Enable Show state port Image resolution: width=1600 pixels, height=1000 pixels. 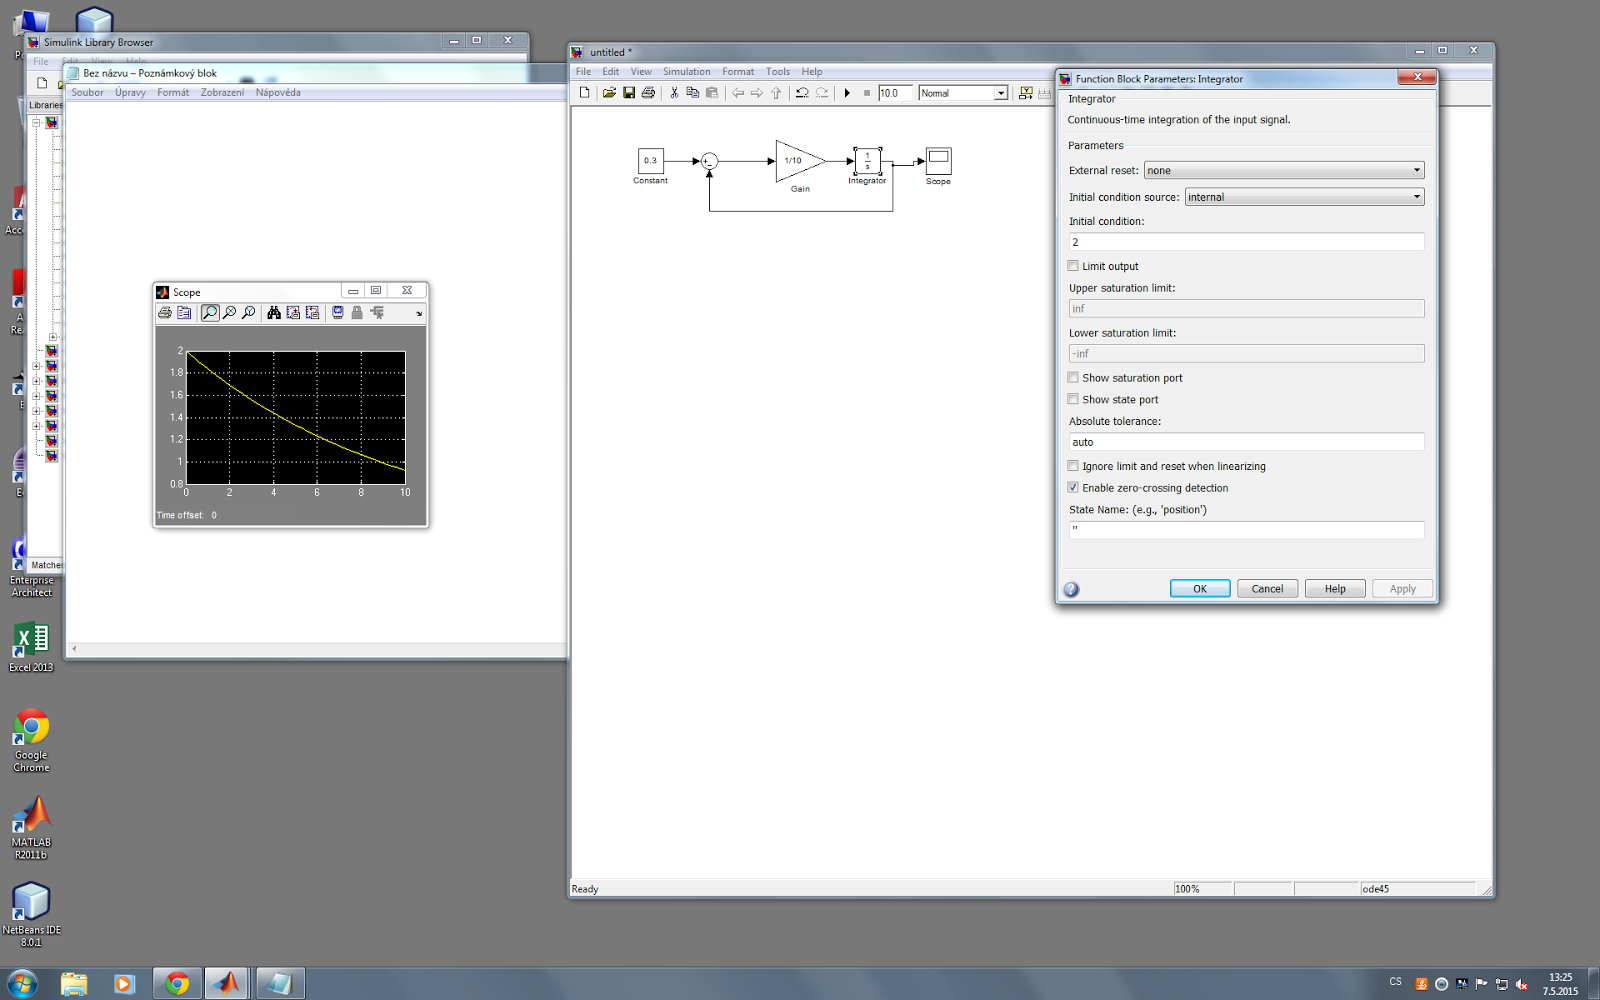(x=1073, y=399)
